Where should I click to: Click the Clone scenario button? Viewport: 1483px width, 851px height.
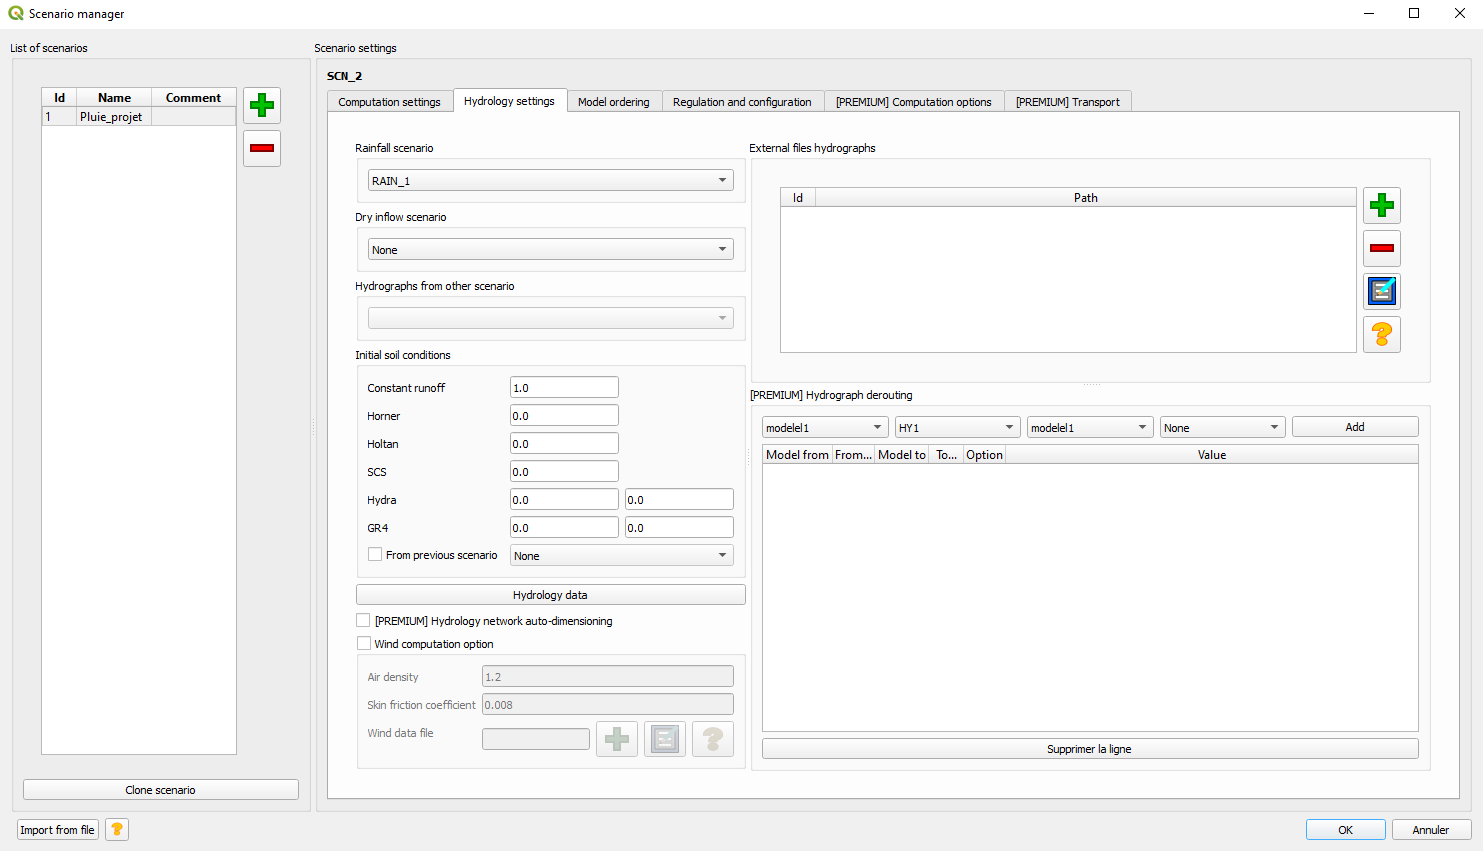point(161,789)
